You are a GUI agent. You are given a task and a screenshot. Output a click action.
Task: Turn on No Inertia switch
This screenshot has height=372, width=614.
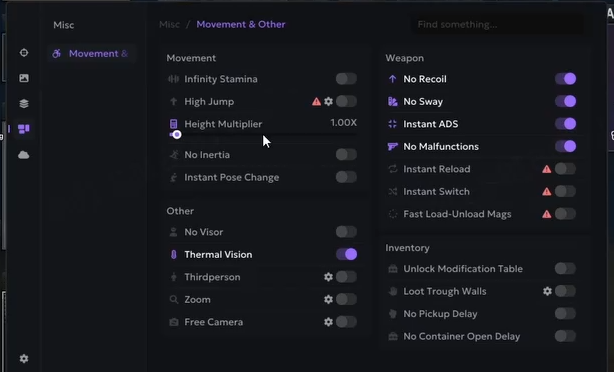[346, 154]
